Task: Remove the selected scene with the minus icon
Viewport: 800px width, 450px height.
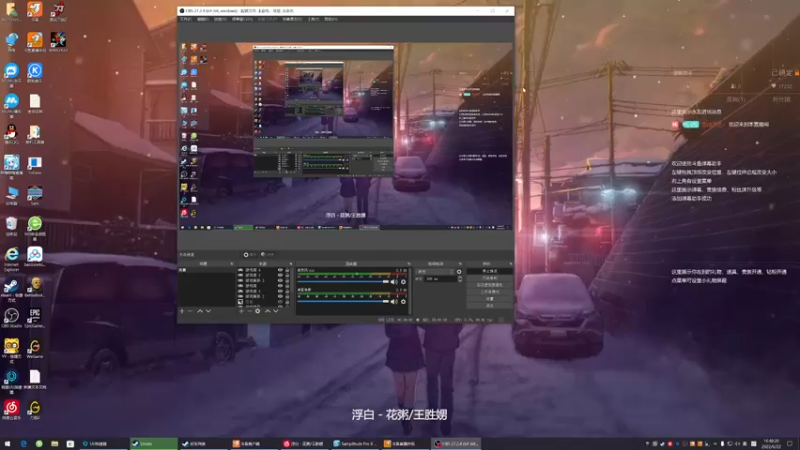Action: click(190, 311)
